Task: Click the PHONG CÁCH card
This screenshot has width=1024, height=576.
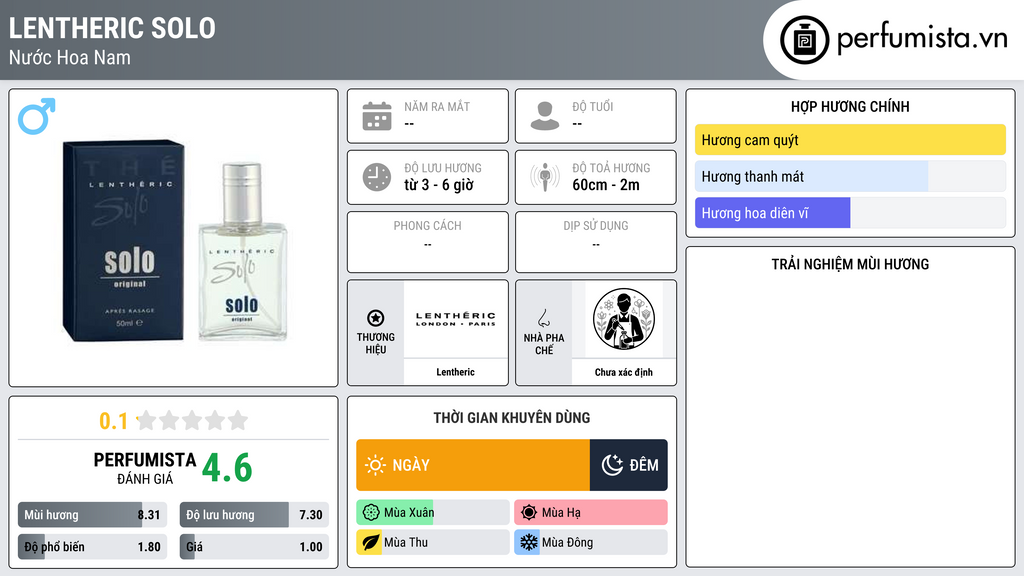Action: coord(428,242)
